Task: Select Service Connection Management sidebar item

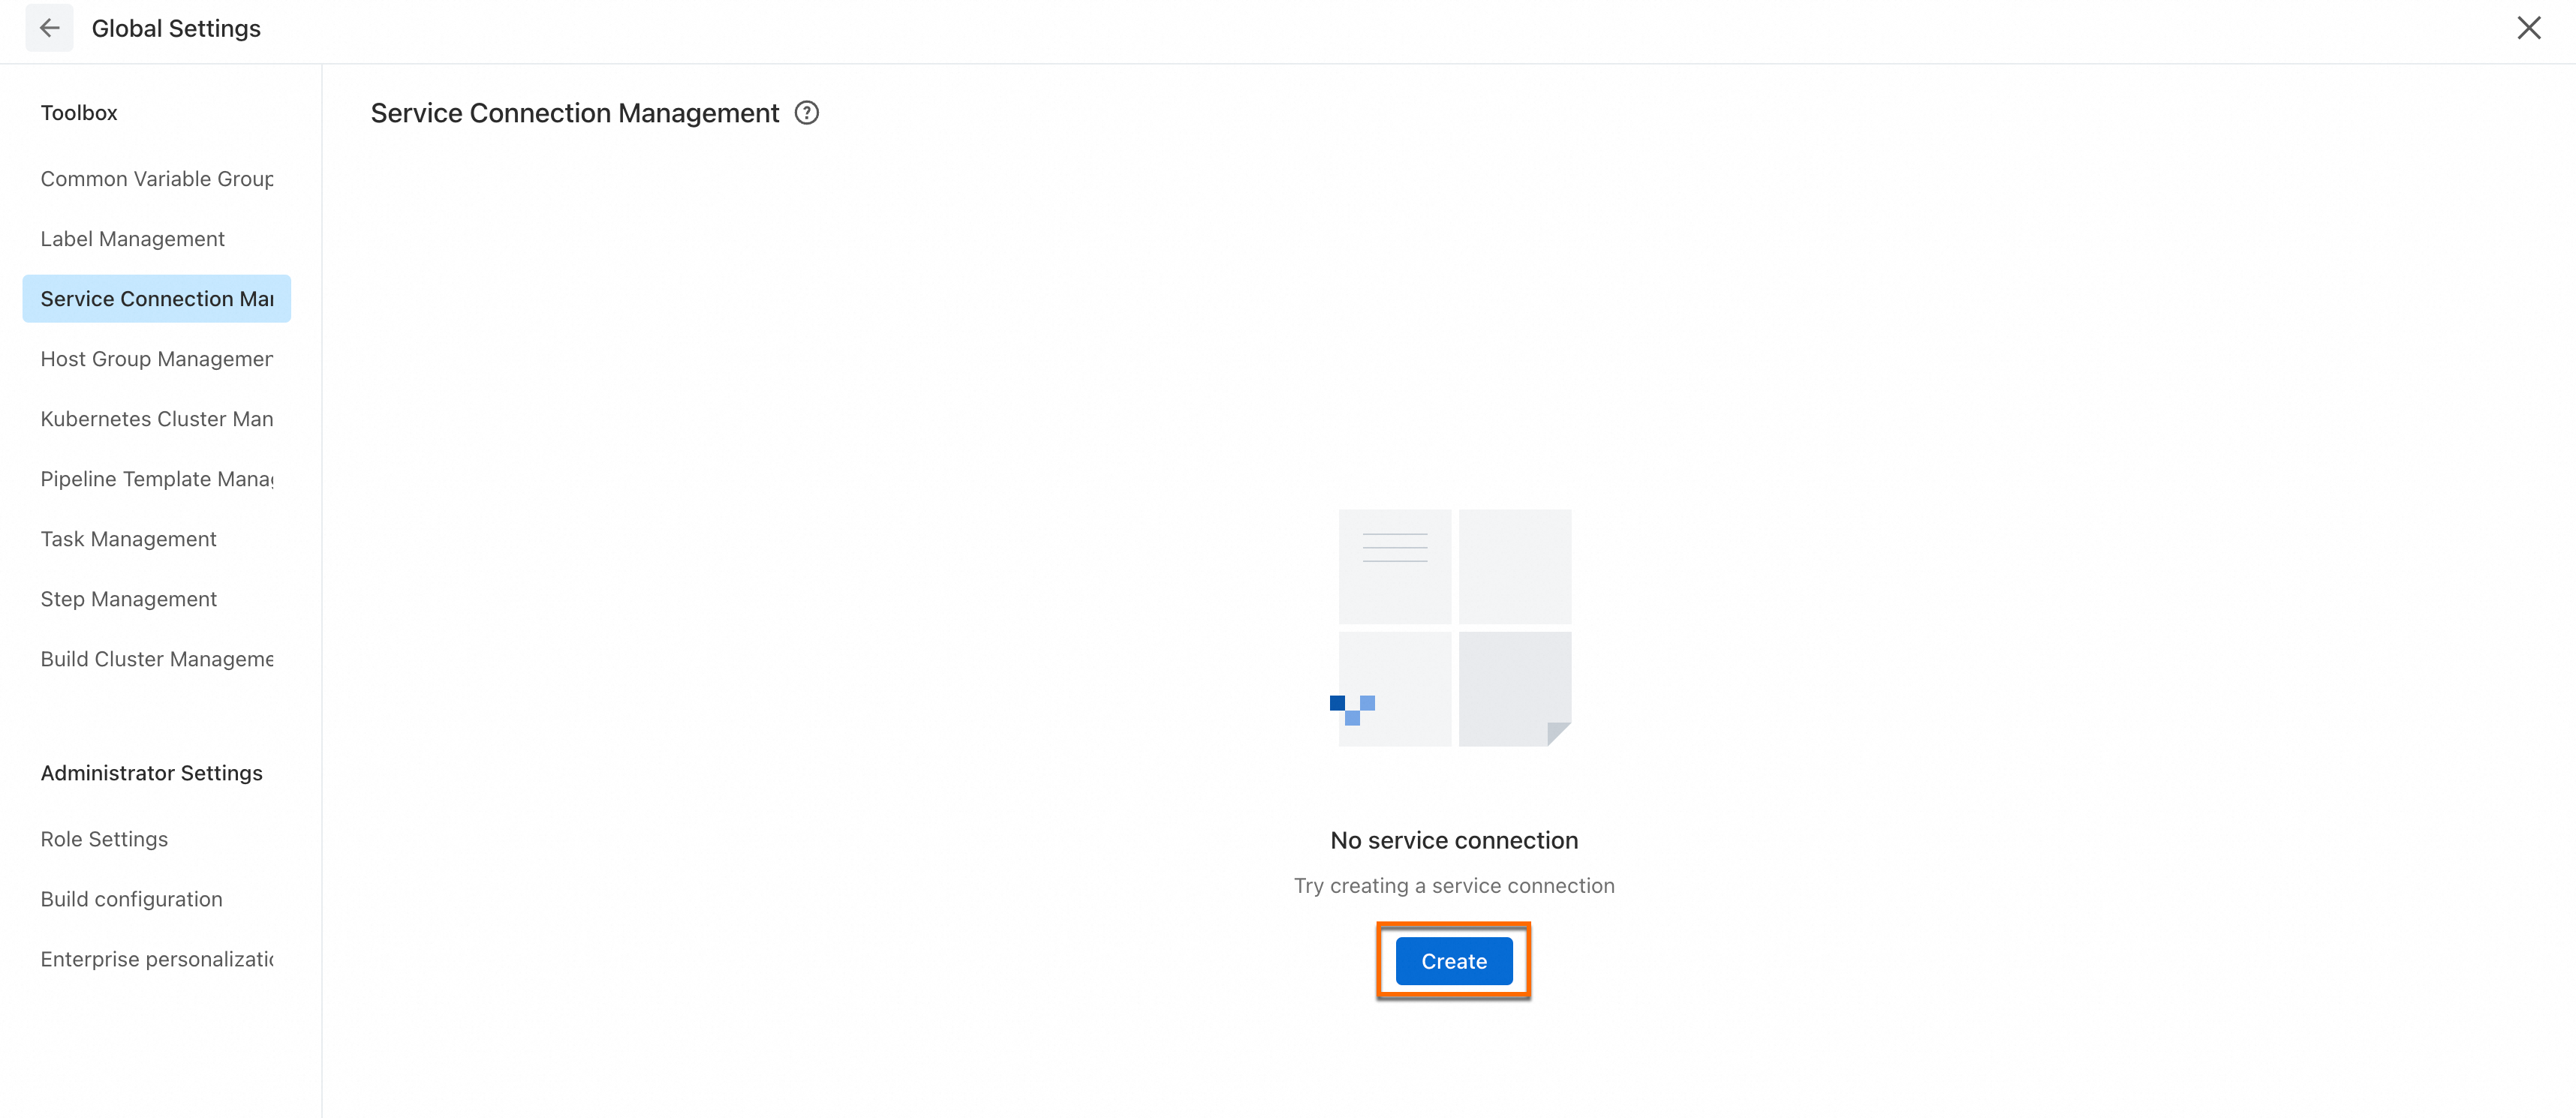Action: click(x=157, y=299)
